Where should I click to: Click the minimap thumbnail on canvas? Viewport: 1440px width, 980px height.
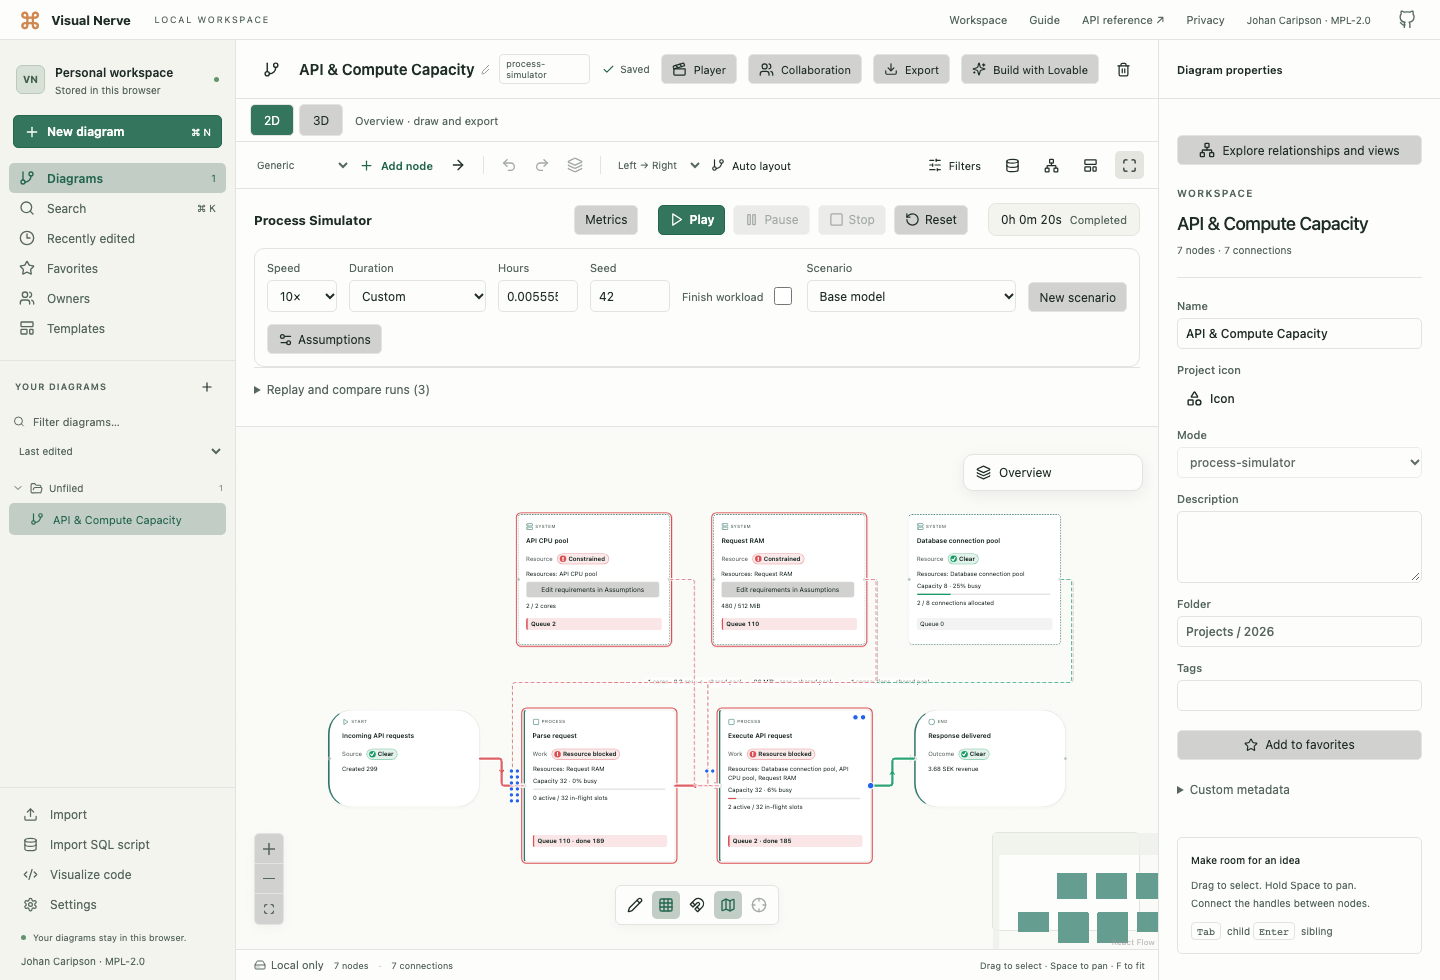click(1075, 890)
